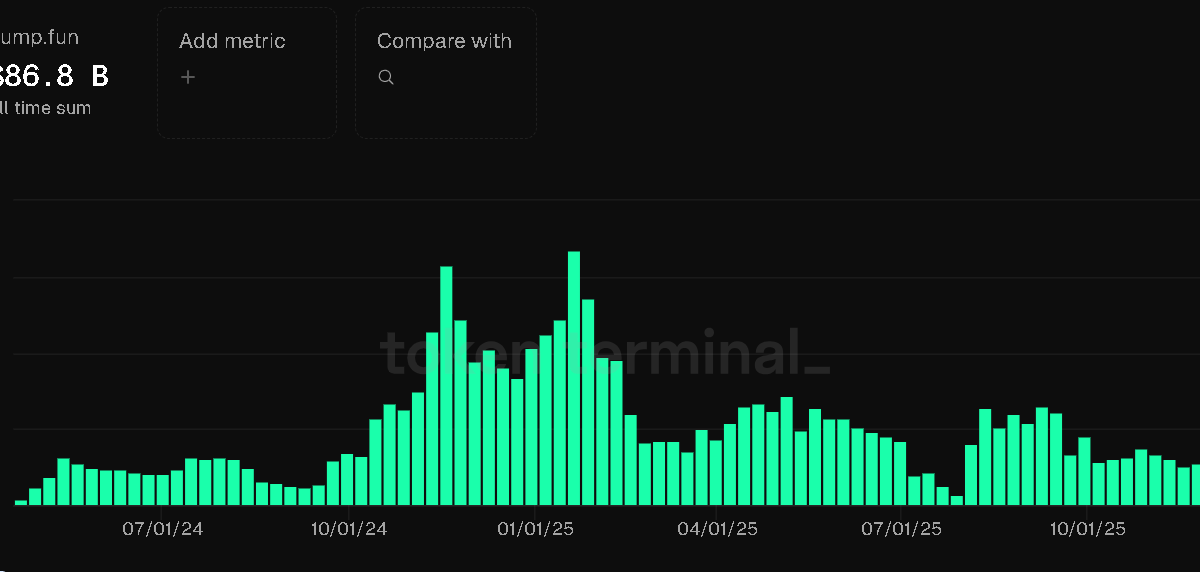Click the 04/01/25 axis date label

click(x=717, y=528)
